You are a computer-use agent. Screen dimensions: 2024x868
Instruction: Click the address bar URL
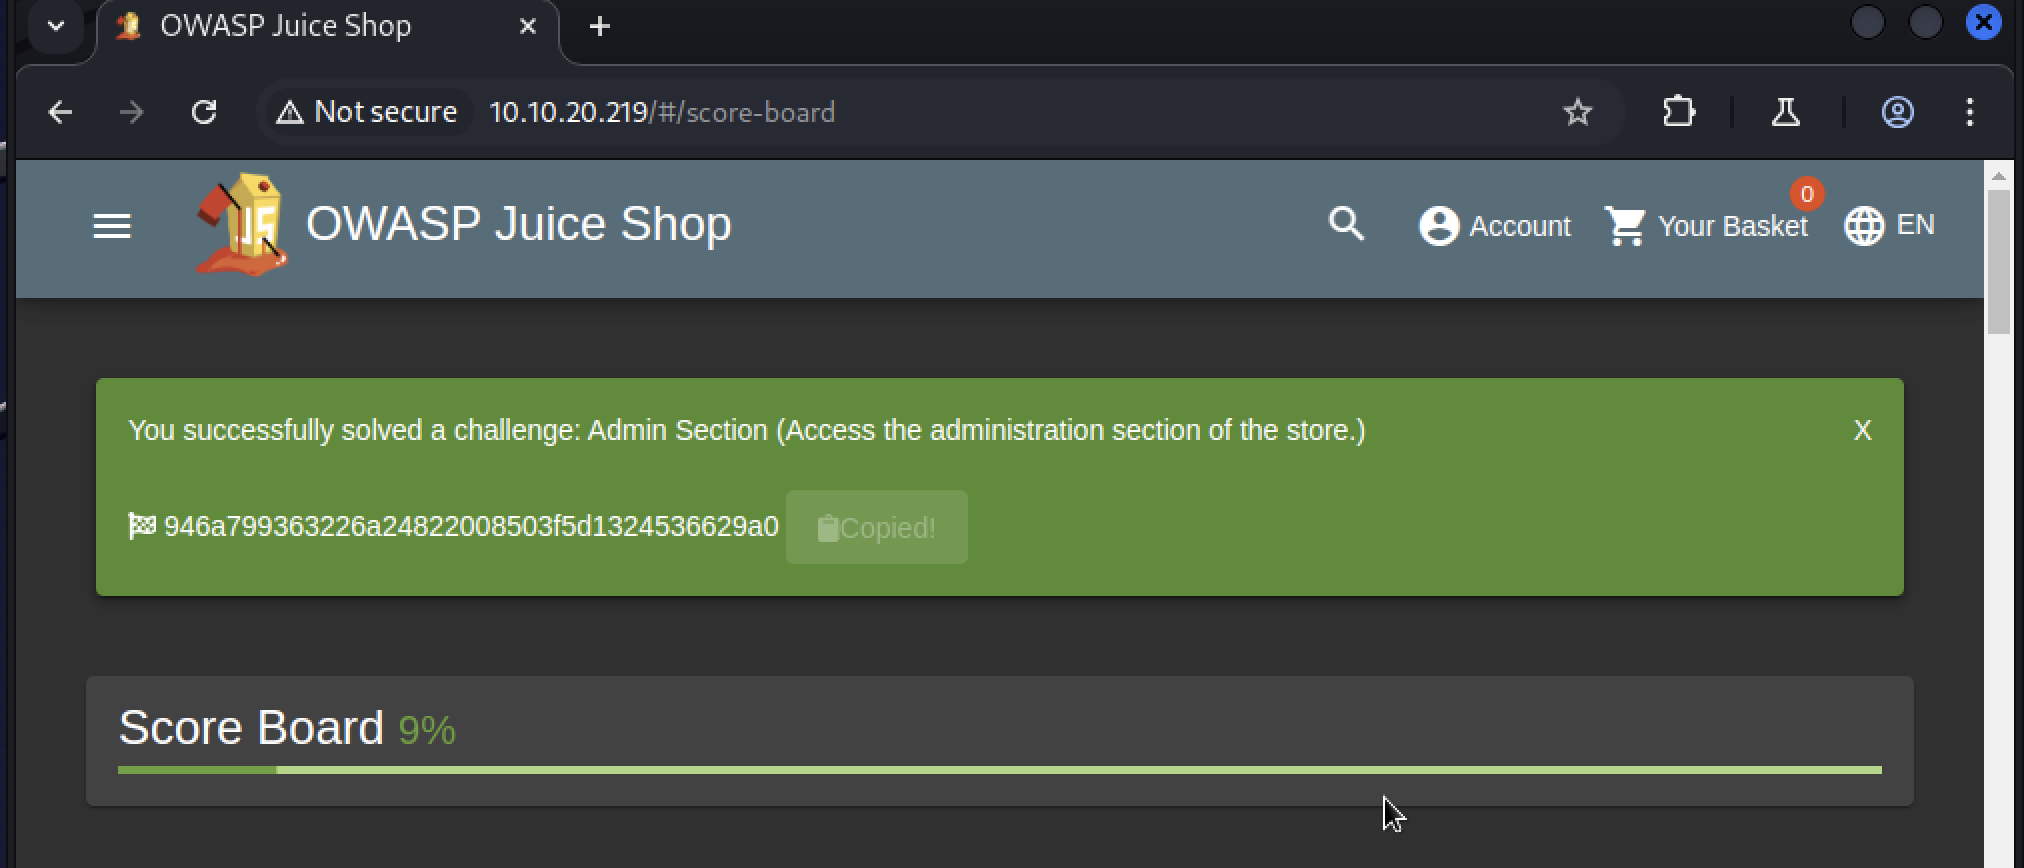click(x=662, y=112)
